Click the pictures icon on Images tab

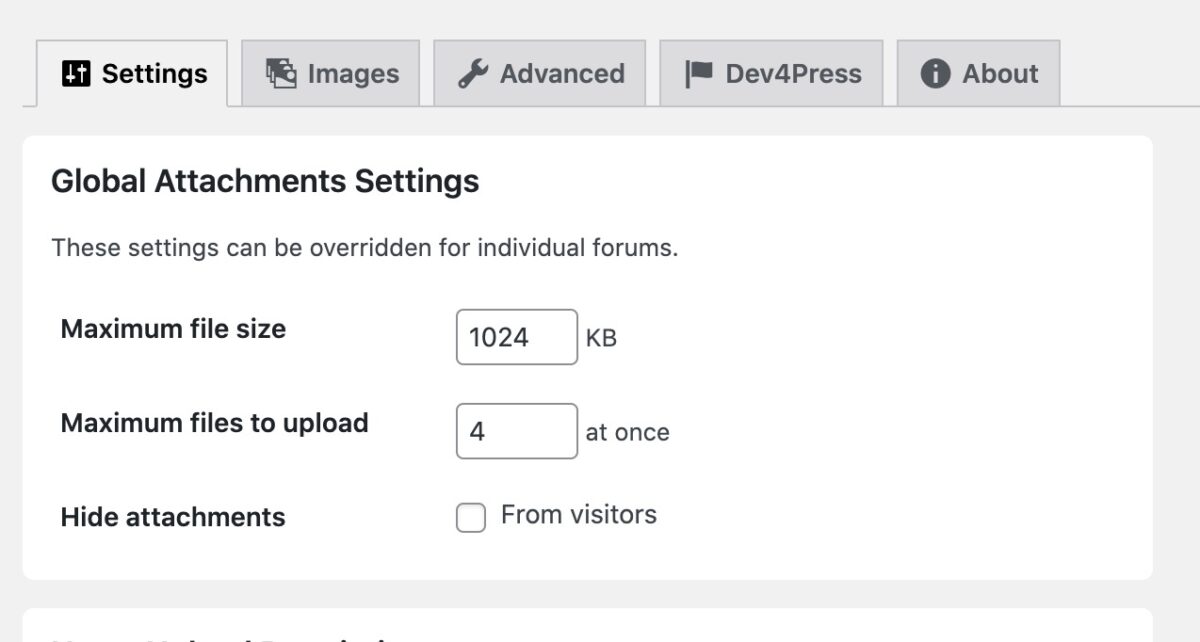(281, 73)
